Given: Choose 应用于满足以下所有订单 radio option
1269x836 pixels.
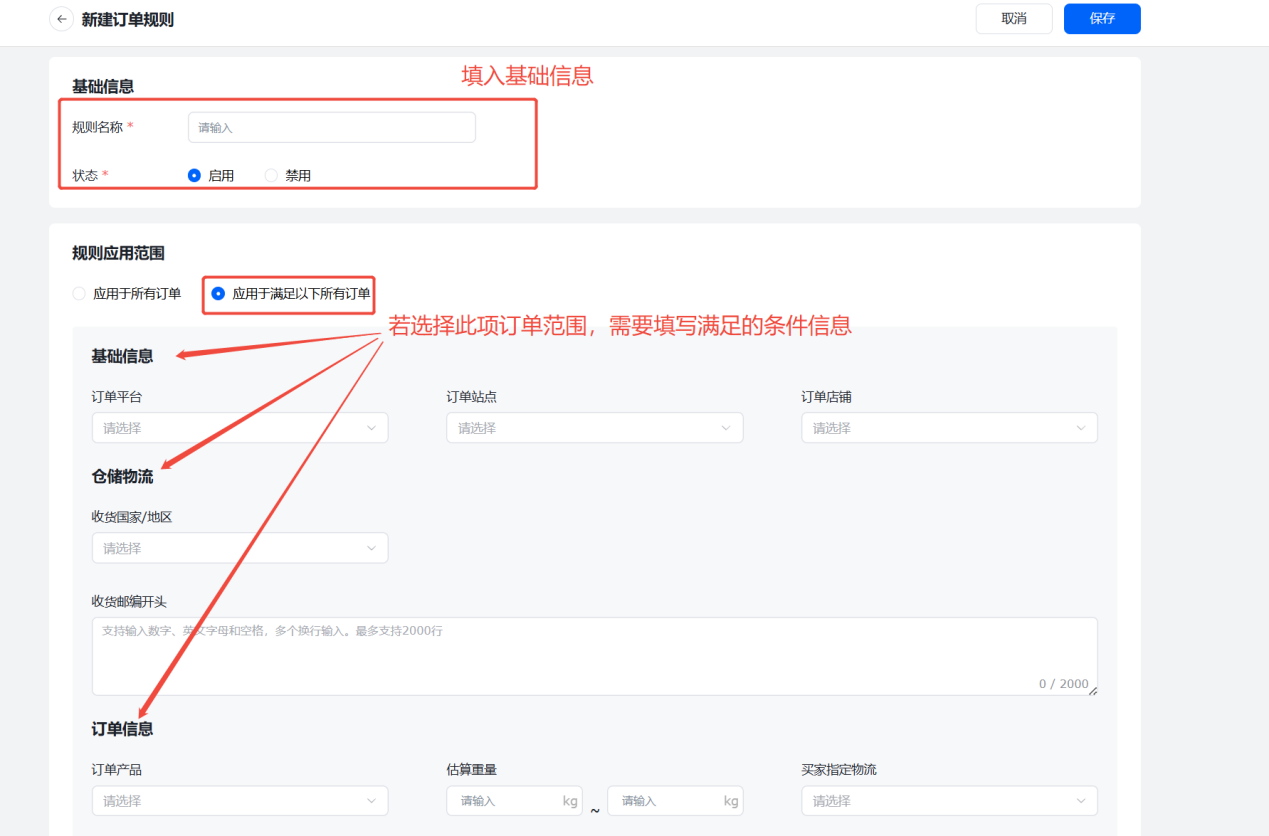Looking at the screenshot, I should (x=218, y=294).
